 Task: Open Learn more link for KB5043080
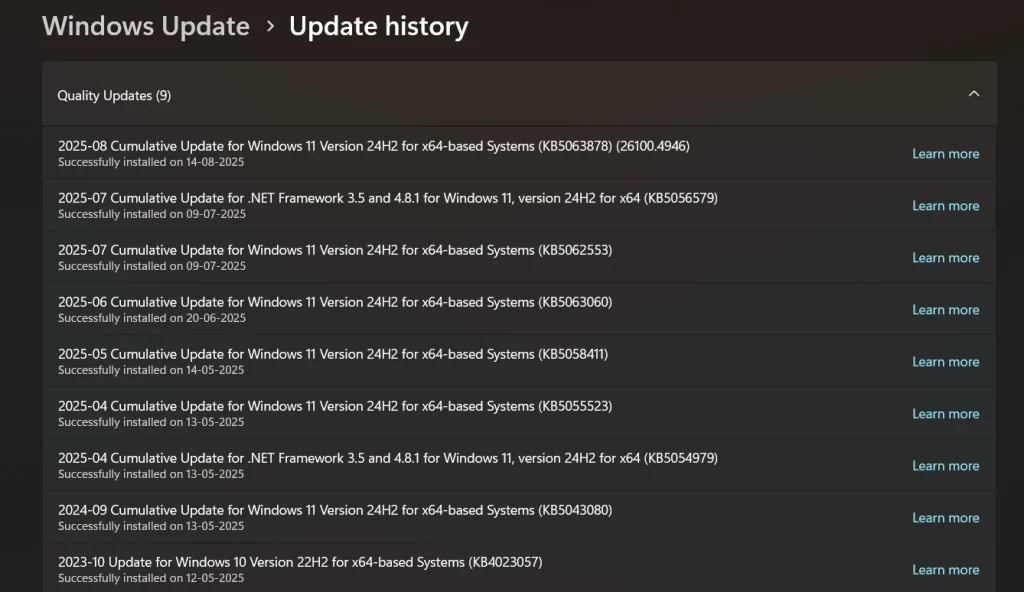click(x=945, y=518)
